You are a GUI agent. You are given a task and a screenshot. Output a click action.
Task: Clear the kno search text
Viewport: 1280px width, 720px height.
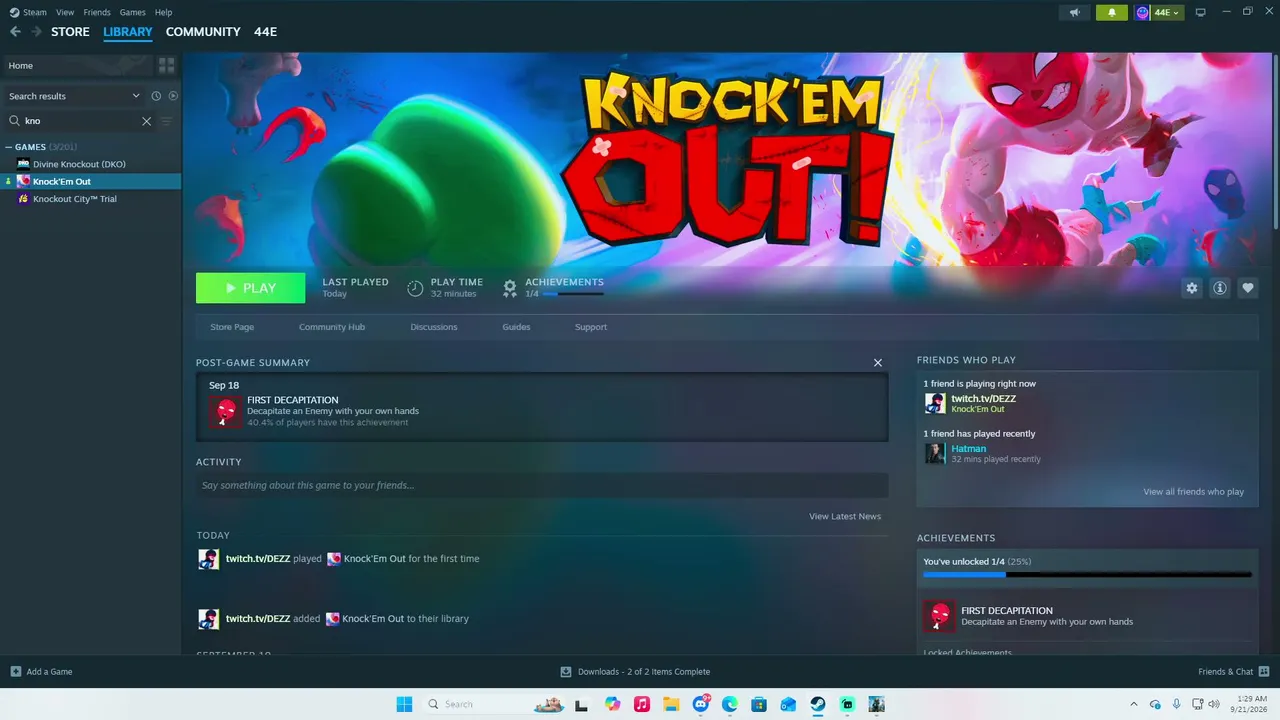point(146,121)
